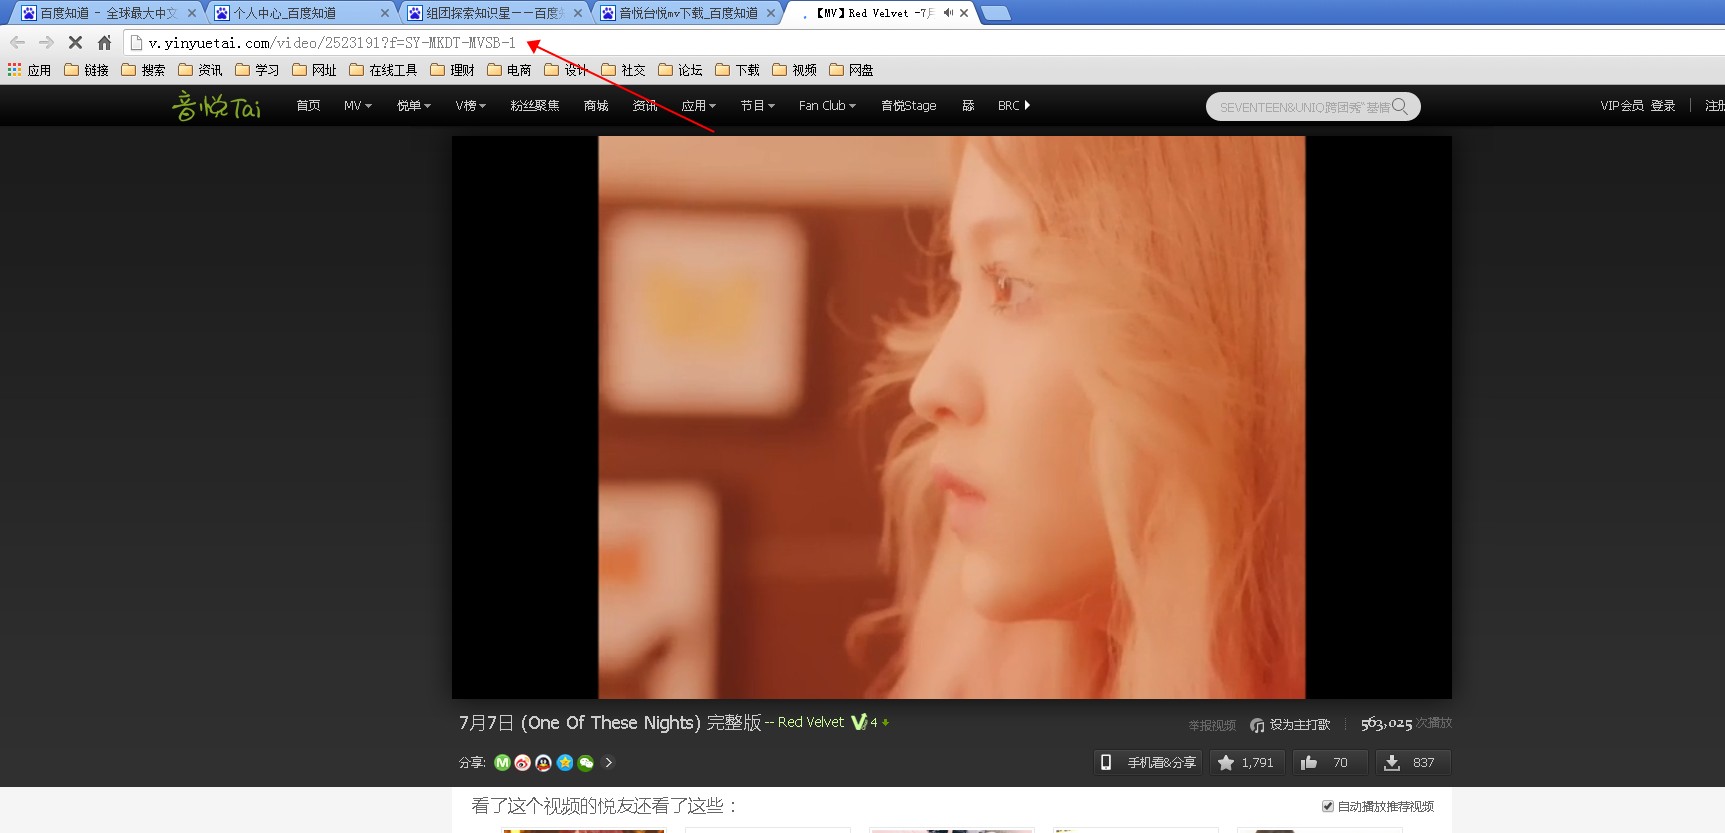Open 商城 in the site nav
The image size is (1725, 833).
tap(596, 106)
